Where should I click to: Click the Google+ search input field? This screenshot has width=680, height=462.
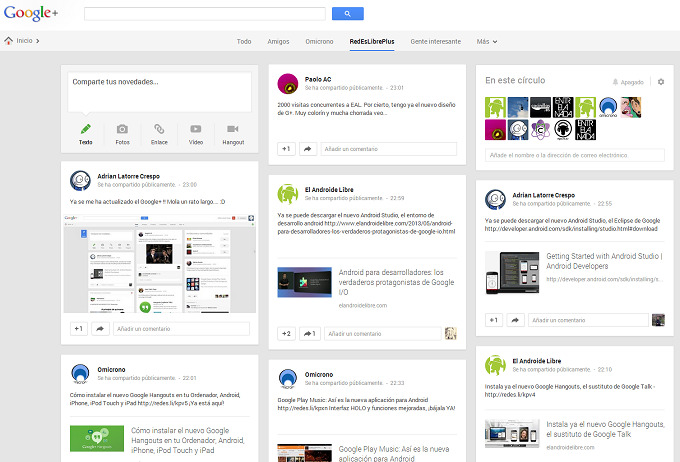[205, 13]
